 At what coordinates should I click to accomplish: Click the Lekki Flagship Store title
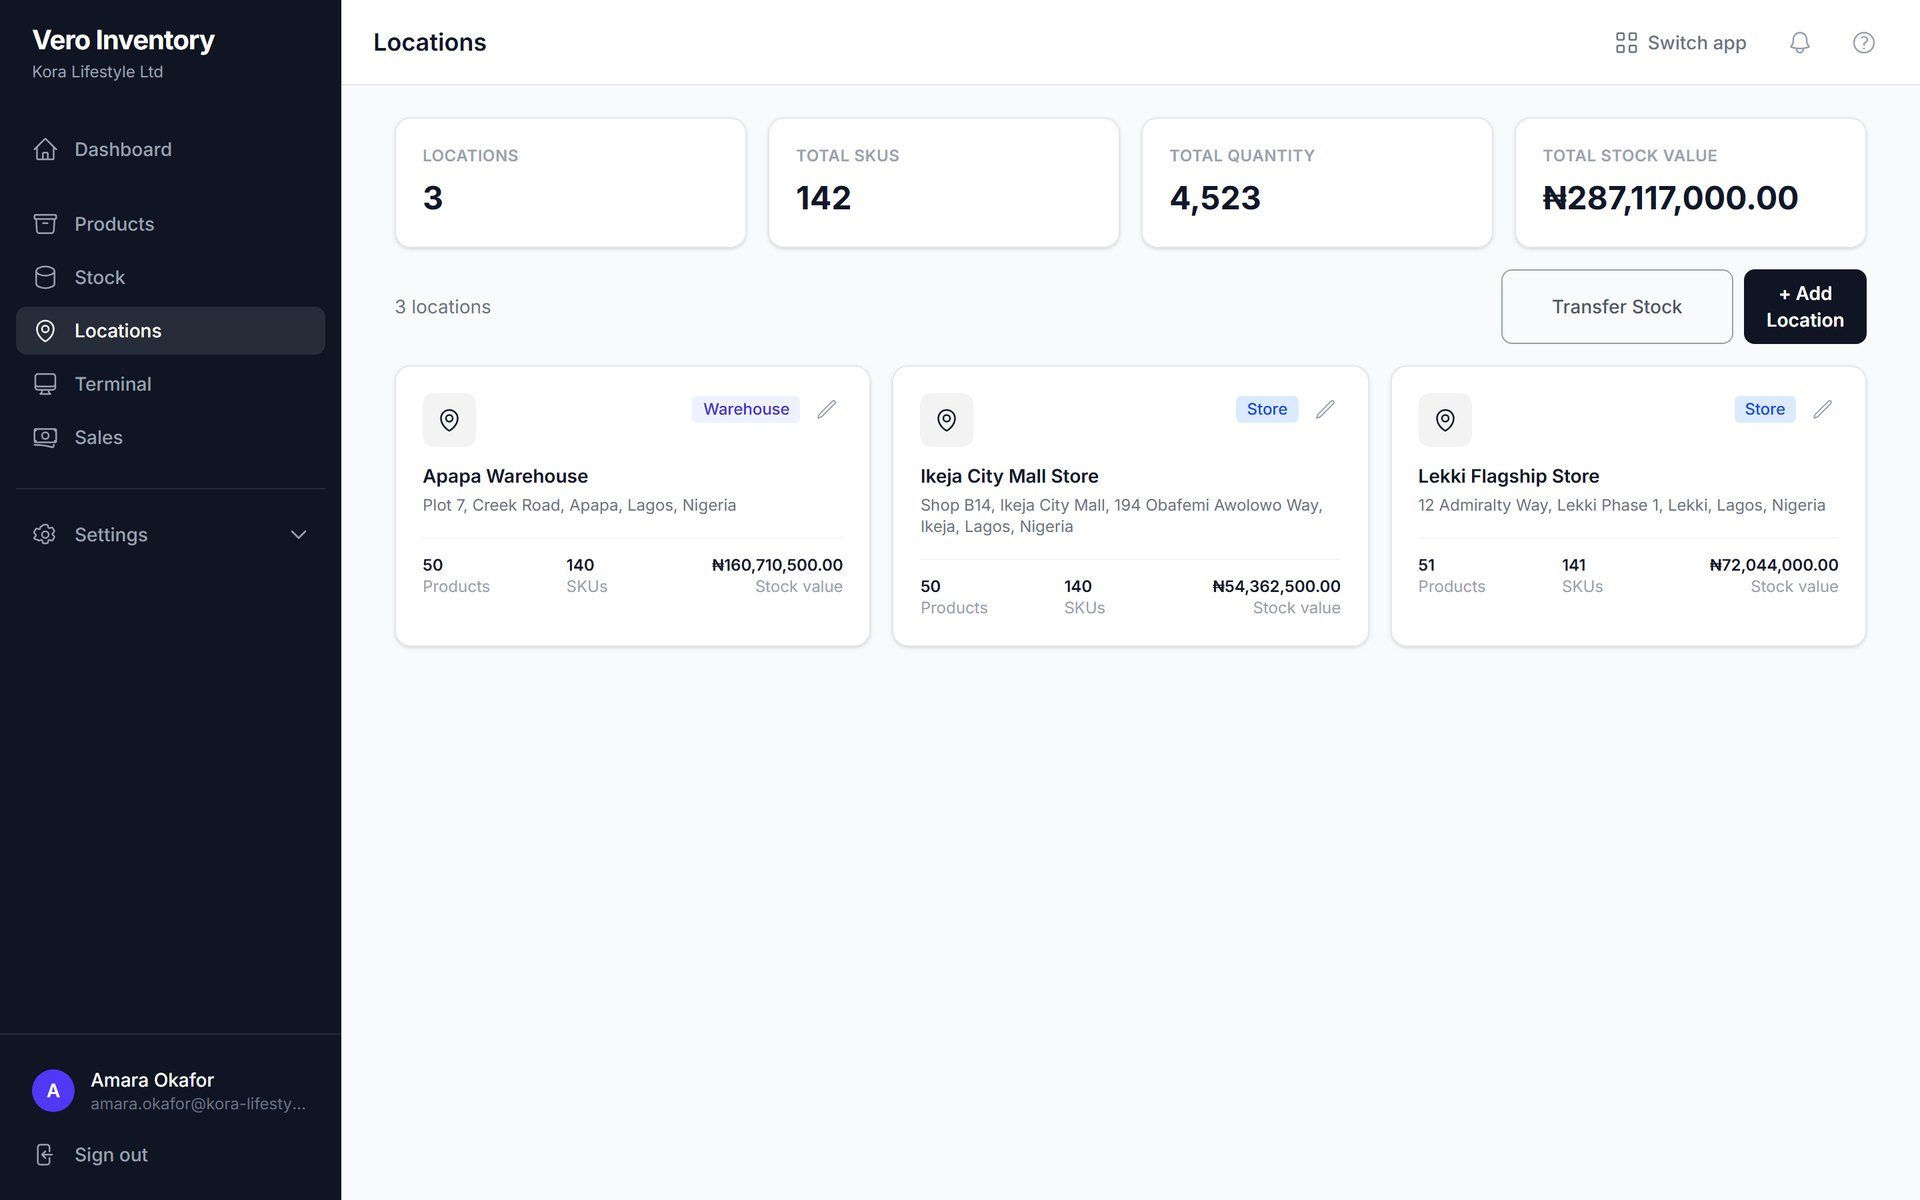[x=1508, y=476]
